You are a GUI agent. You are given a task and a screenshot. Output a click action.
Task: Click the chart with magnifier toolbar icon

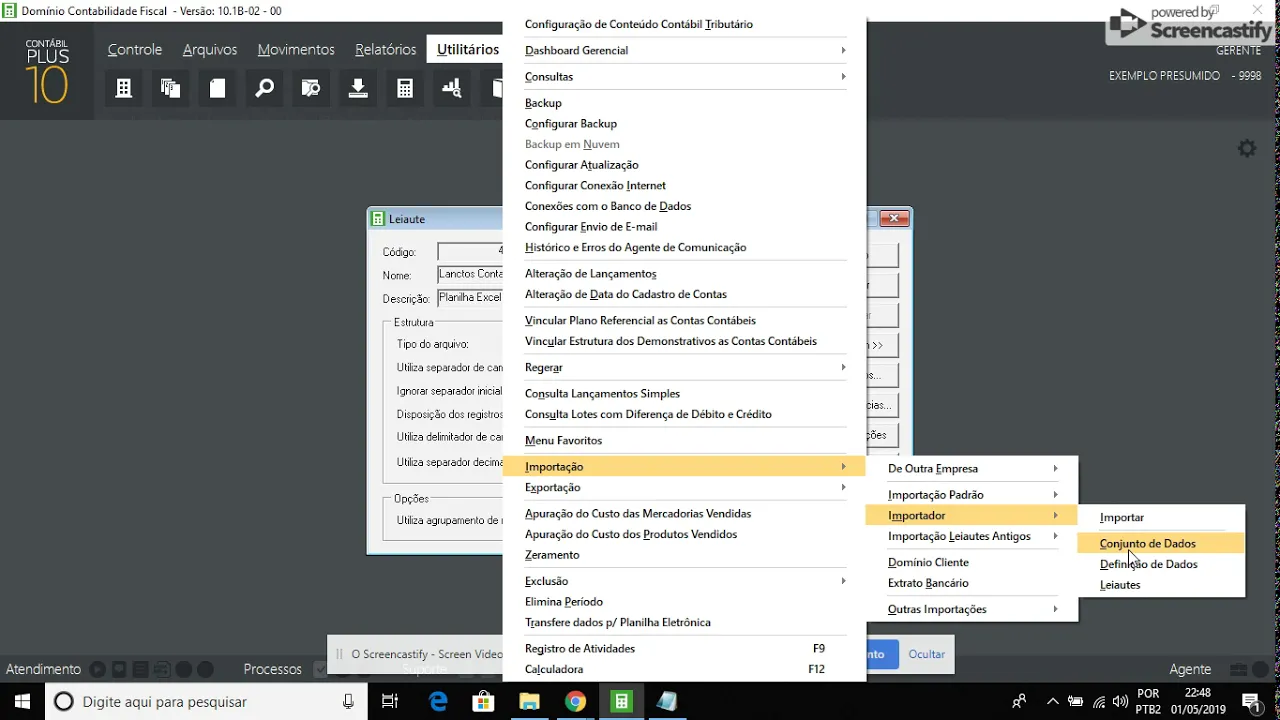(452, 89)
